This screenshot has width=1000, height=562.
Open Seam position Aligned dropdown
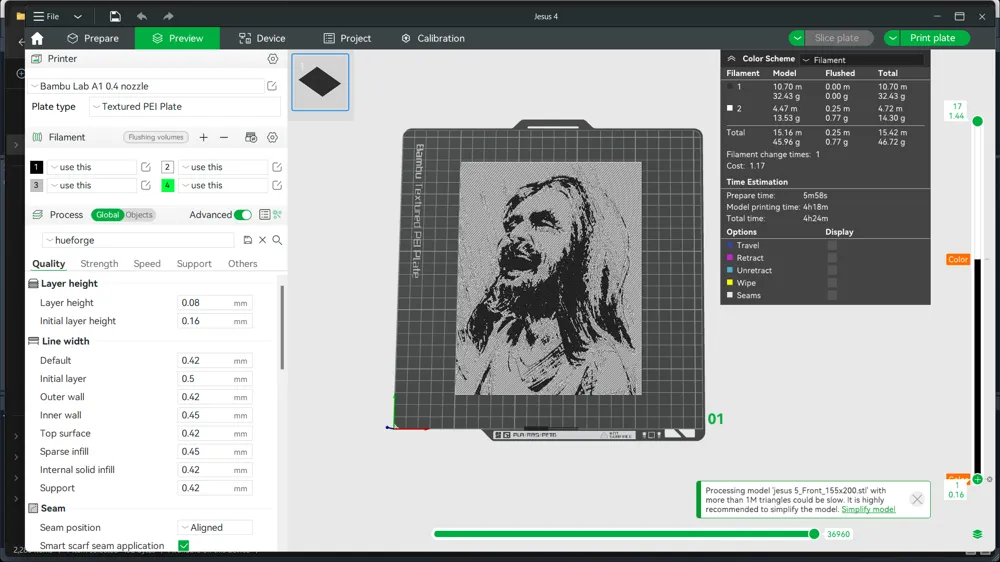[214, 528]
